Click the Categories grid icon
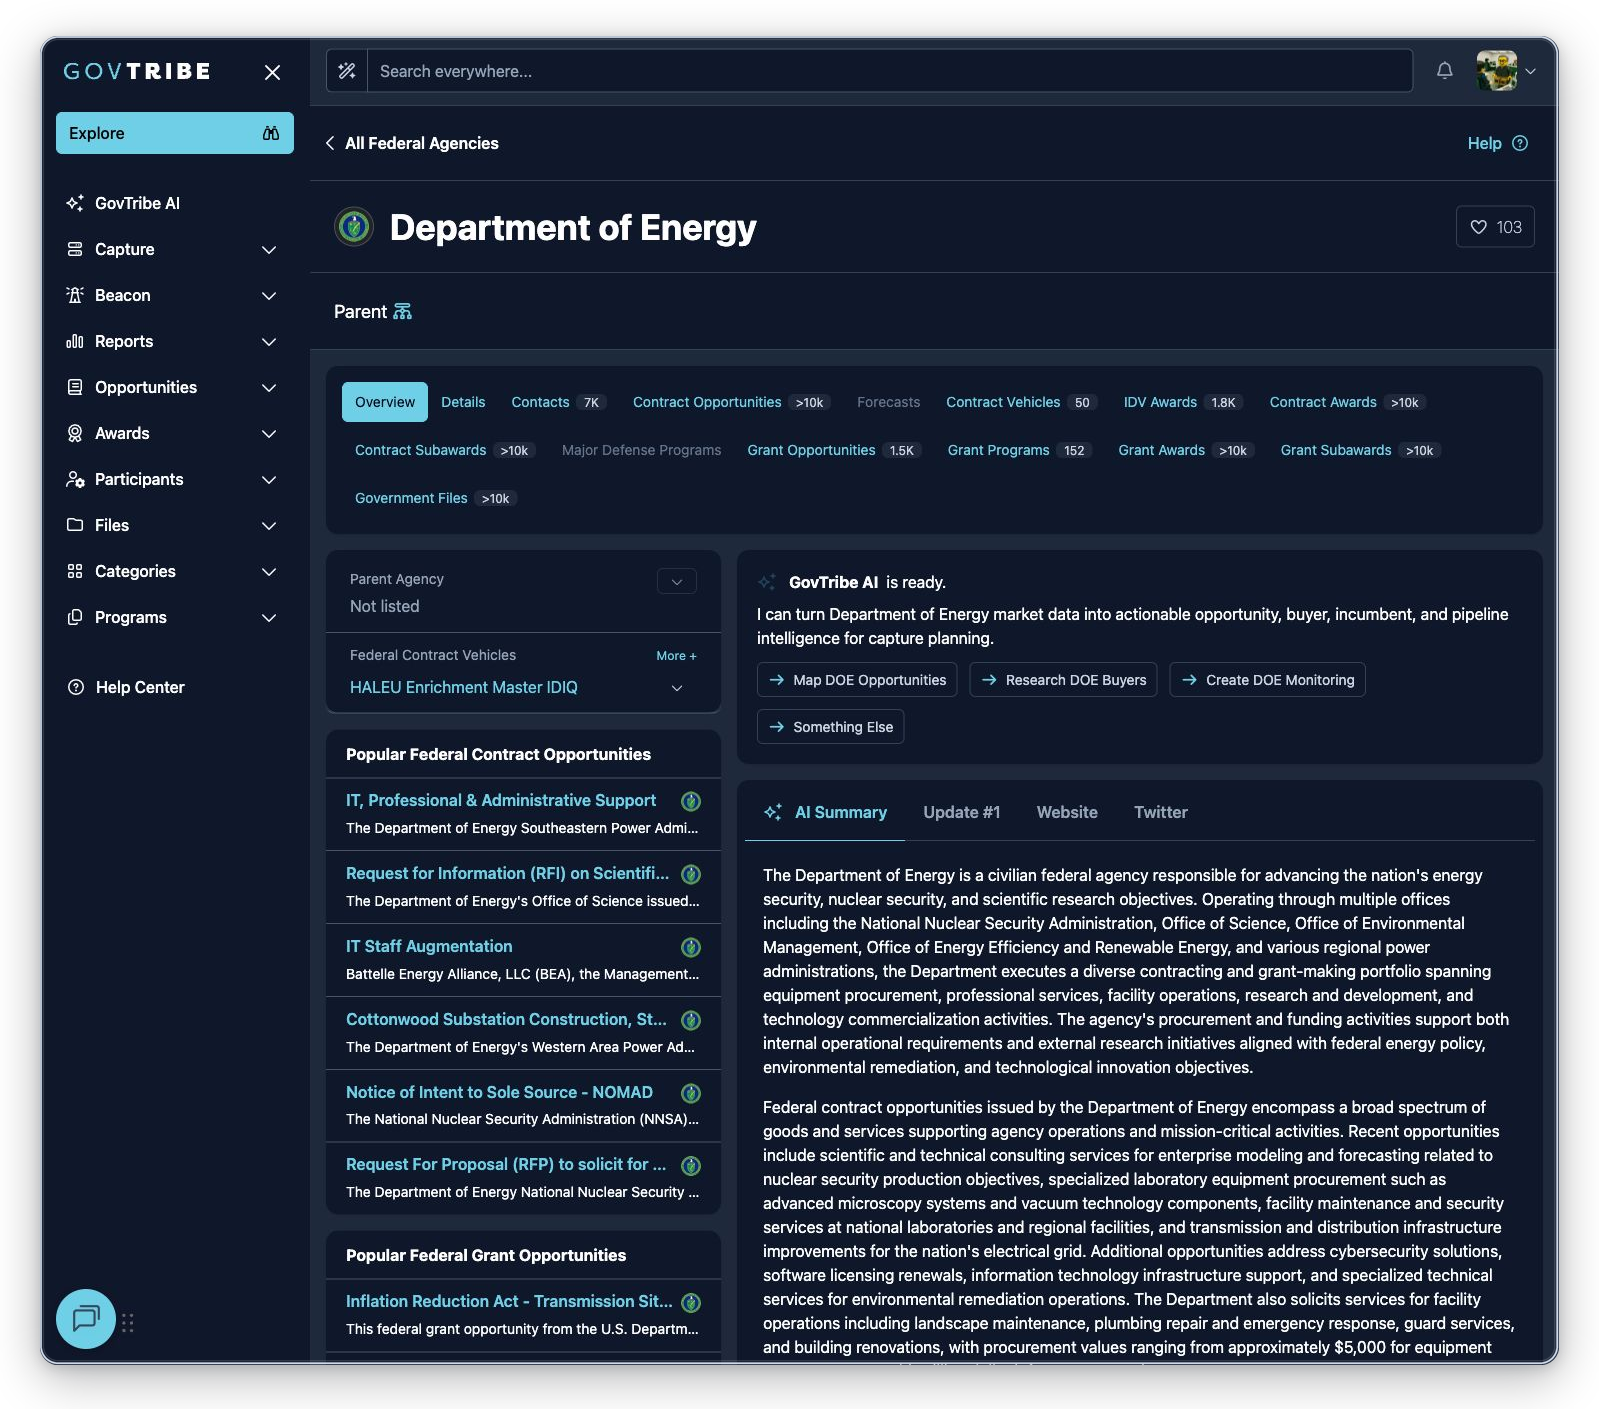Viewport: 1599px width, 1409px height. [x=75, y=571]
